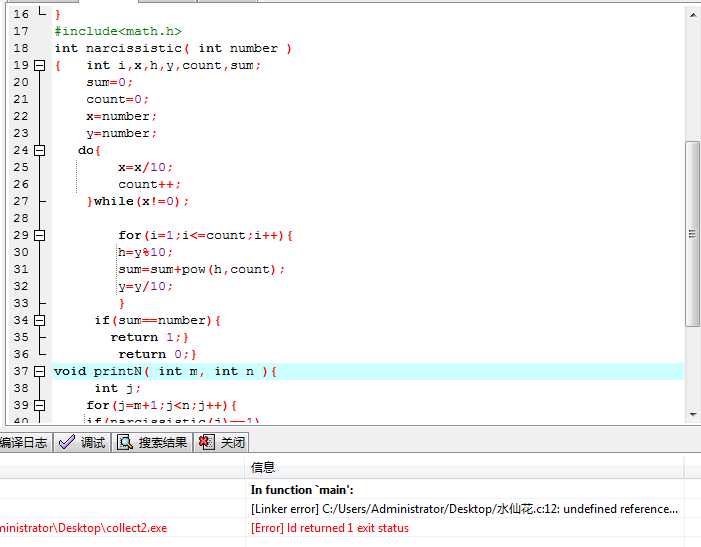
Task: Click the '#include<math.h>' line
Action: coord(118,31)
